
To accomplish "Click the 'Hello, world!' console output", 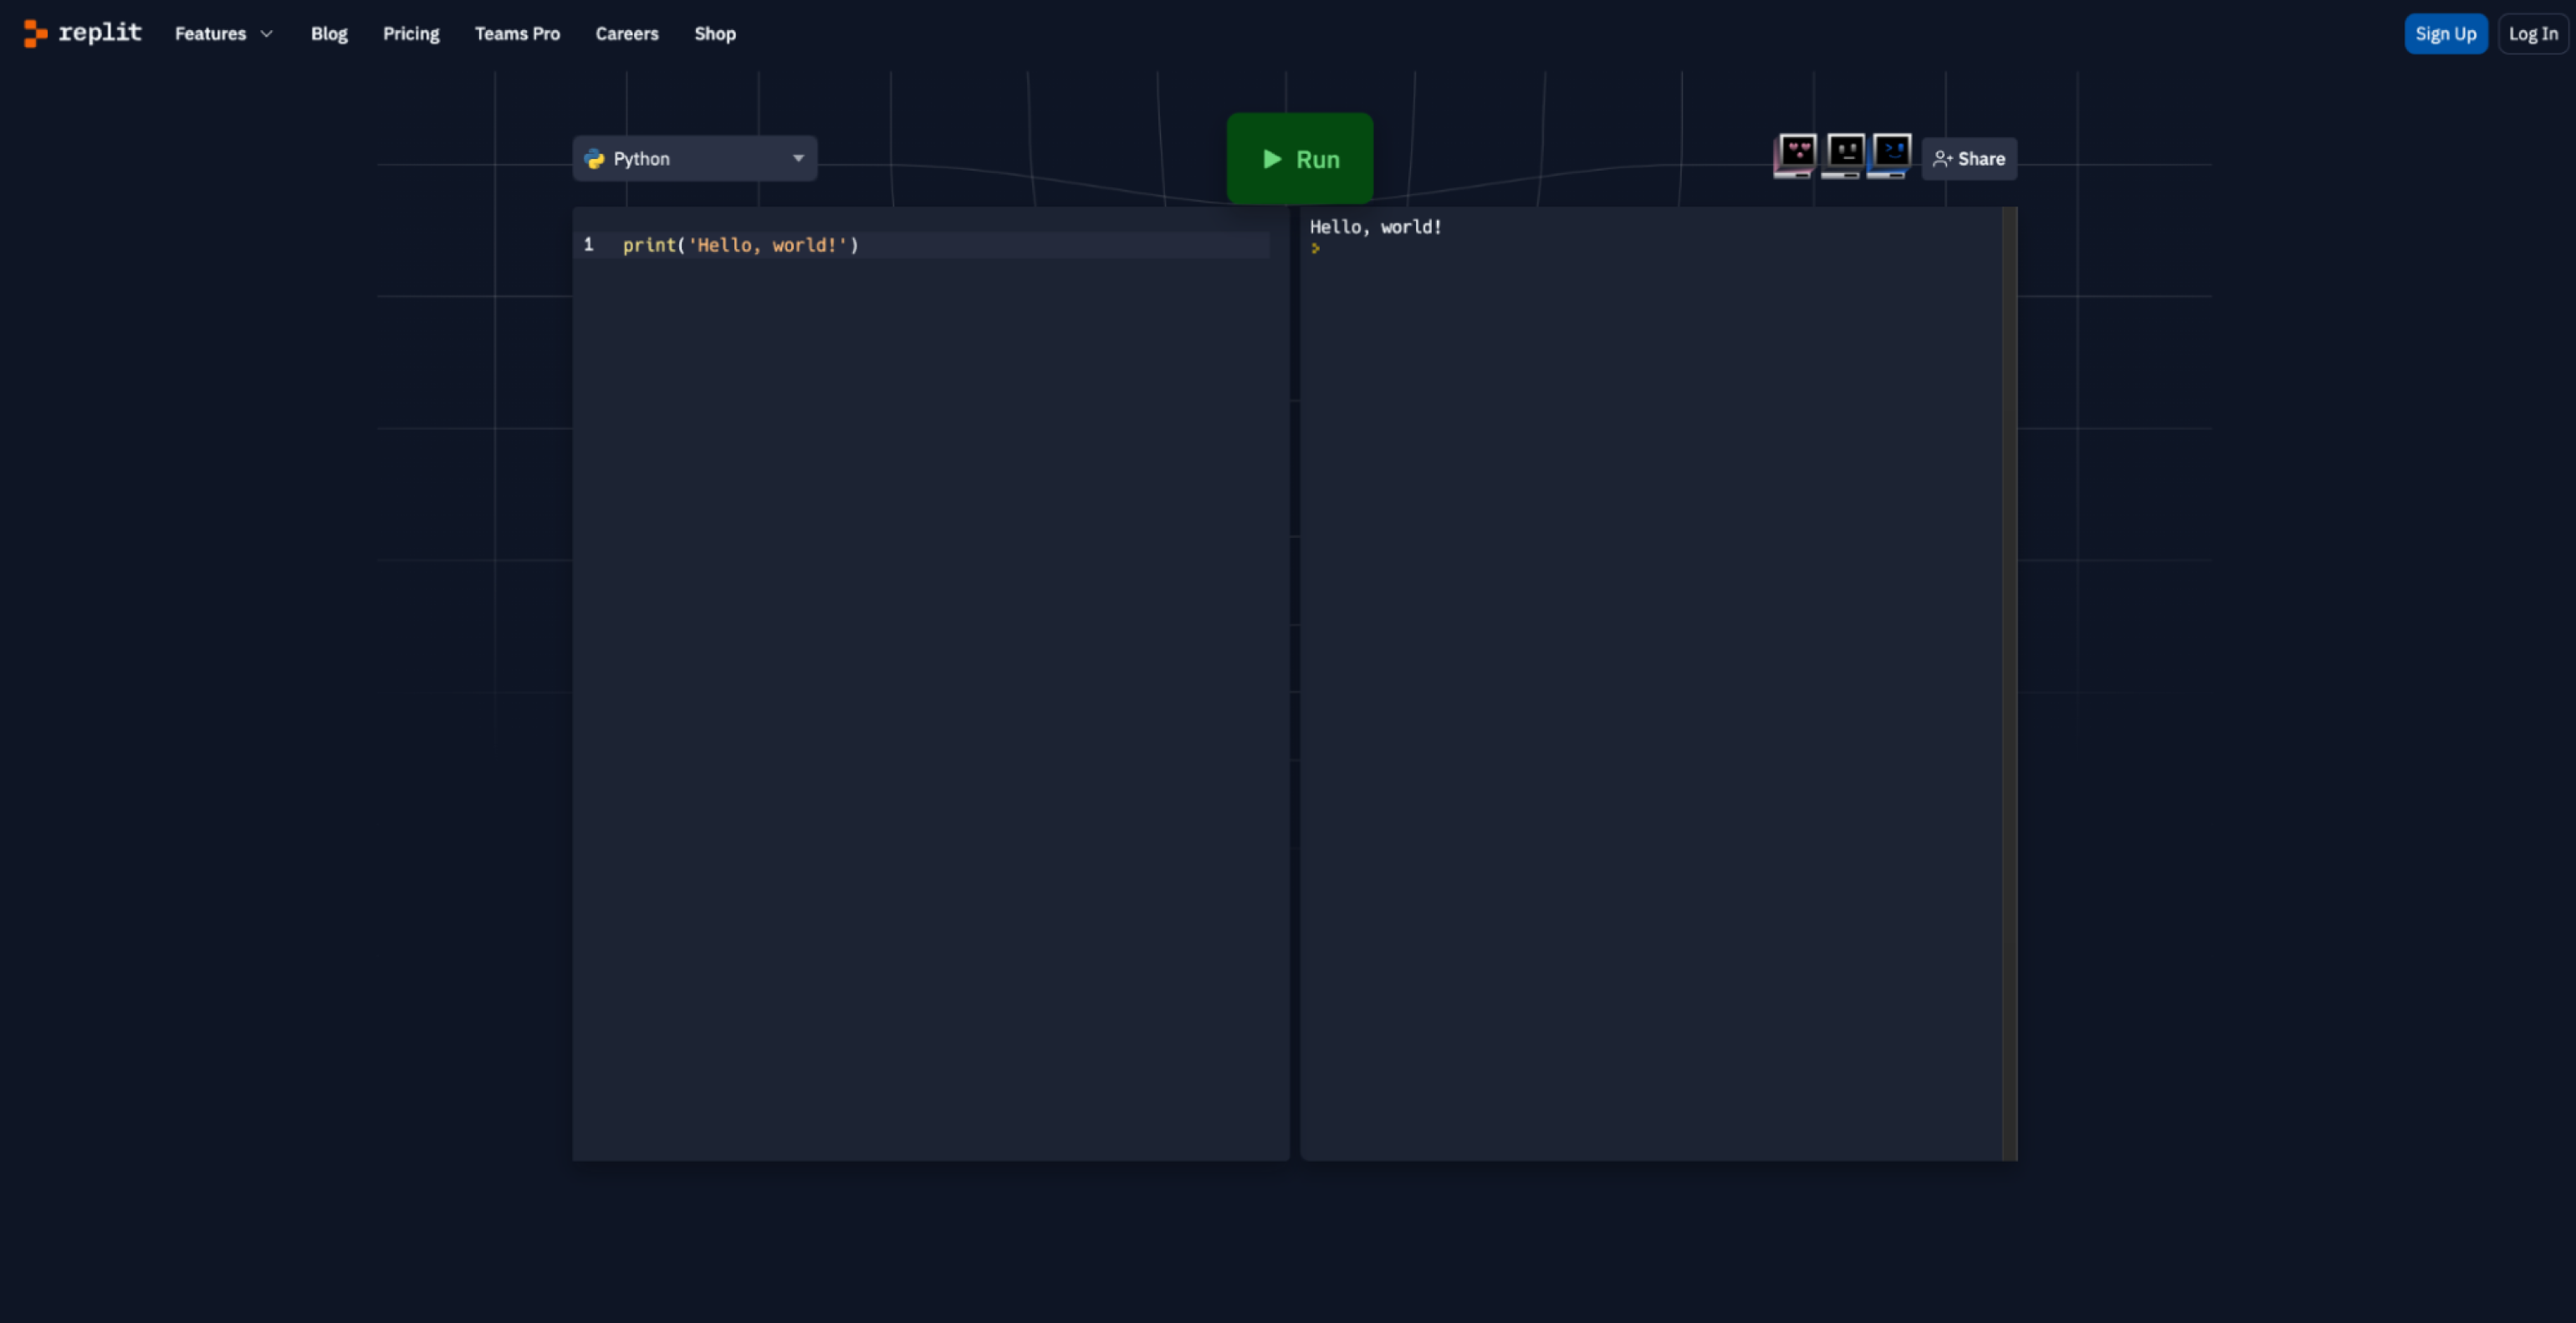I will [x=1375, y=227].
